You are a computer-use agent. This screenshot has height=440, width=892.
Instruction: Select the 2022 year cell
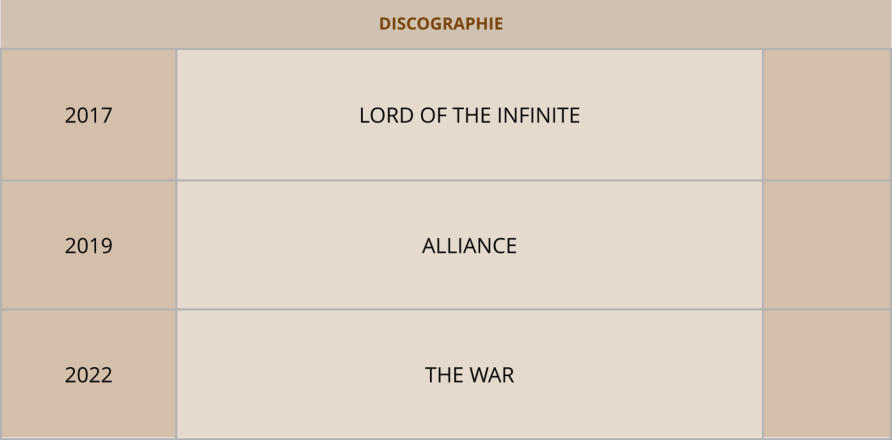[88, 375]
